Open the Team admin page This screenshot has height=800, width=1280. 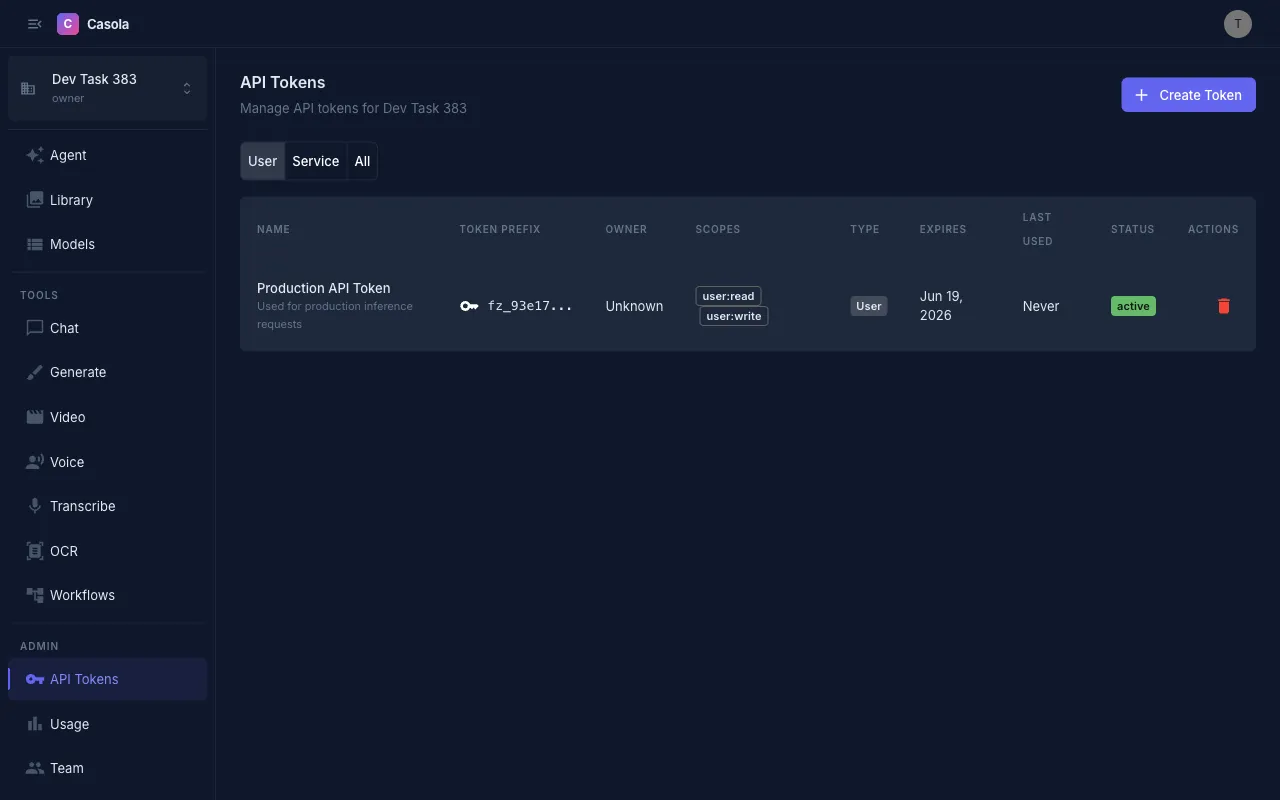coord(66,767)
